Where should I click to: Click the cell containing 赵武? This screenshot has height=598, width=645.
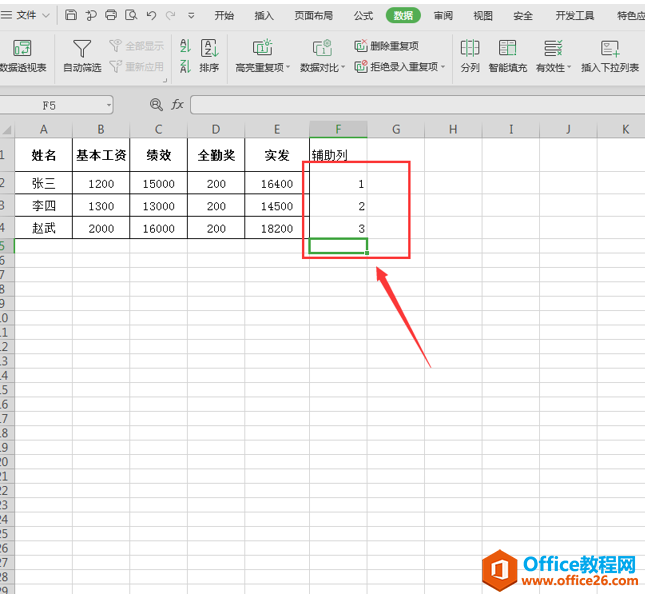(x=44, y=228)
